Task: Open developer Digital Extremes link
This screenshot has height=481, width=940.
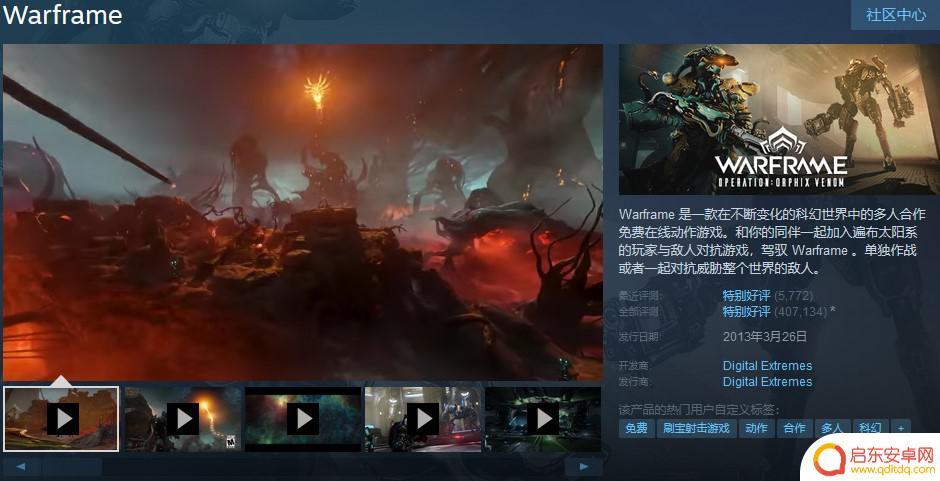Action: 767,365
